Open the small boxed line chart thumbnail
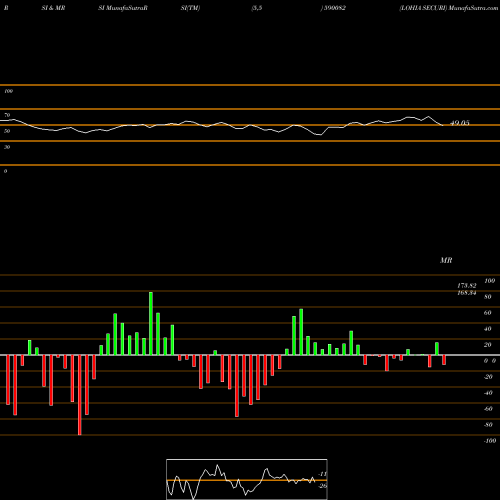This screenshot has height=500, width=500. 247,479
